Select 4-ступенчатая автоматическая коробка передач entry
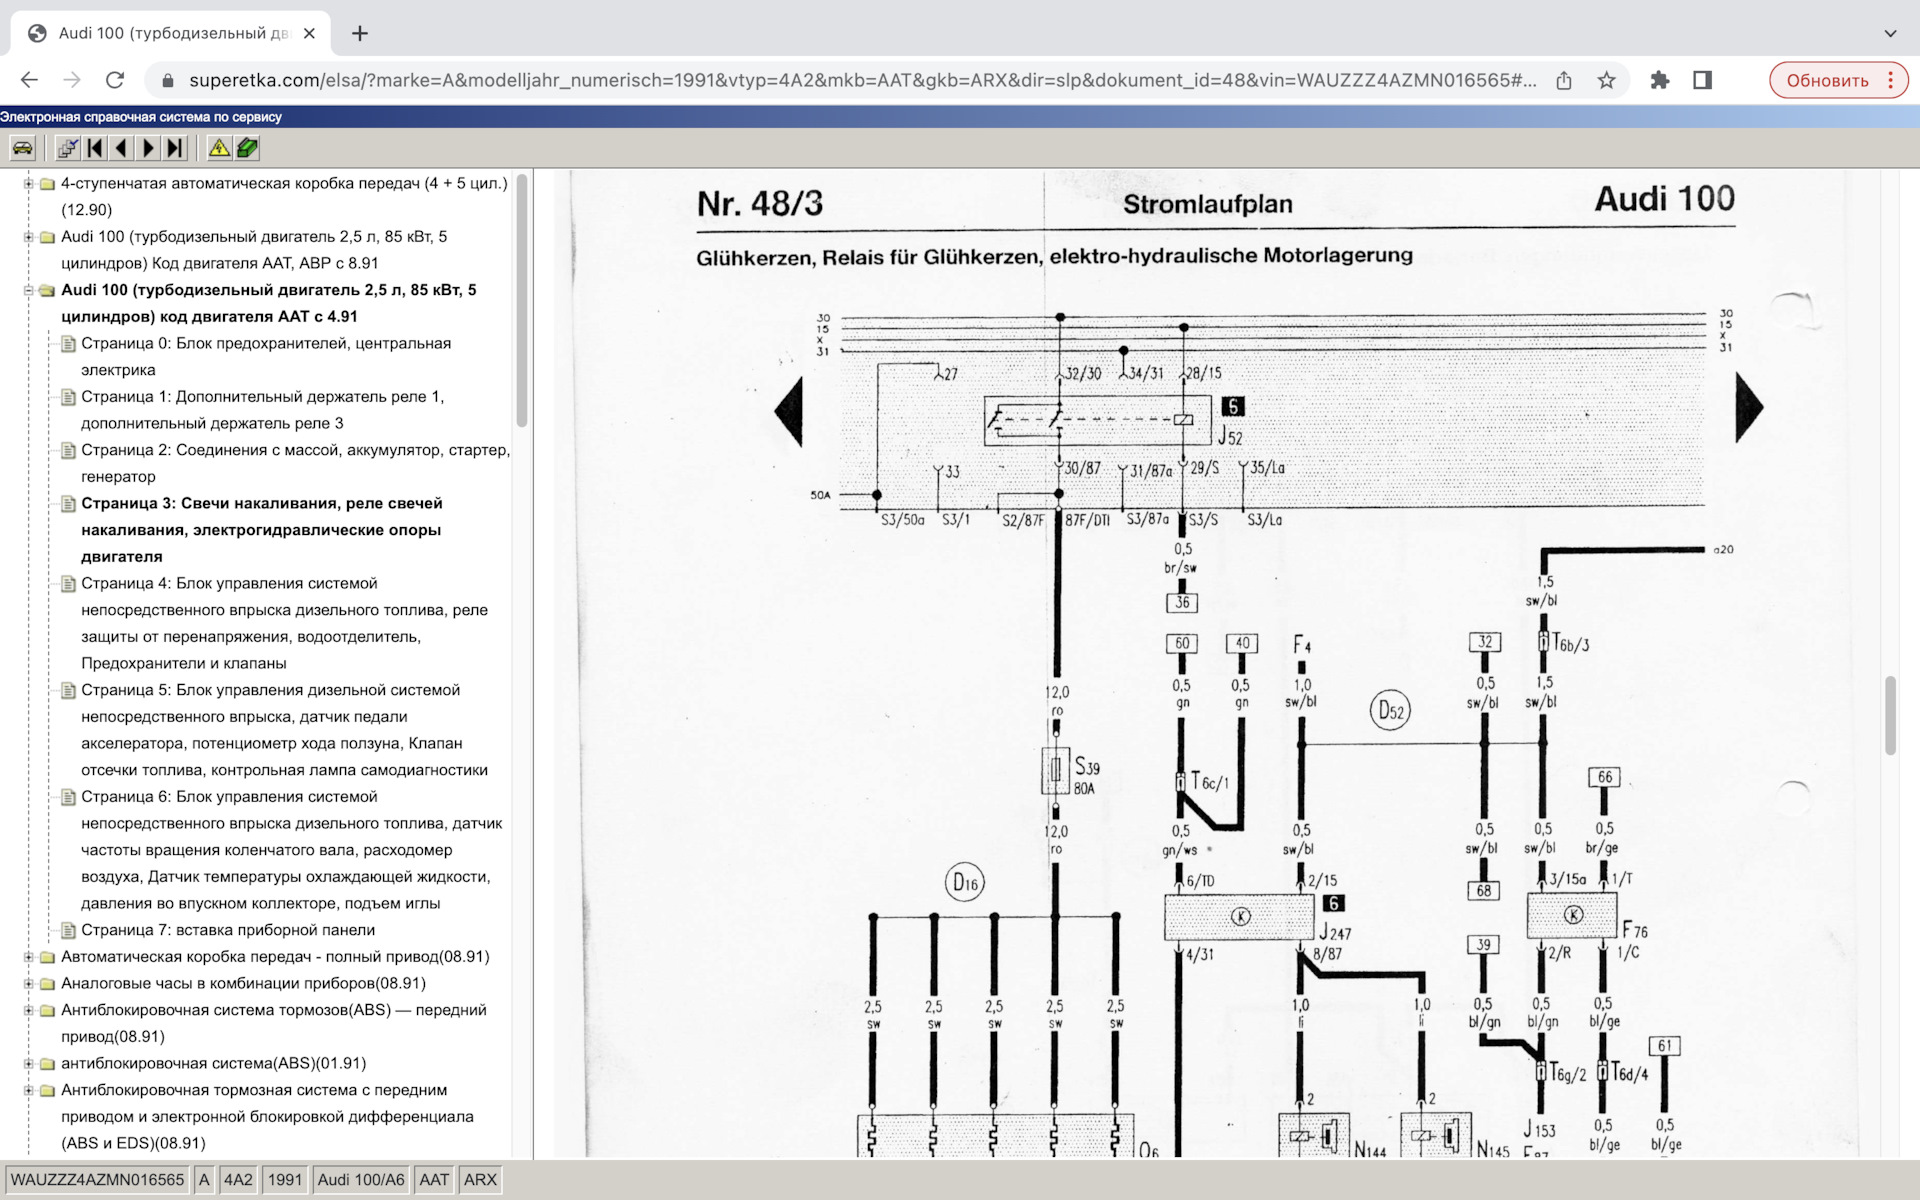This screenshot has height=1200, width=1920. coord(284,196)
